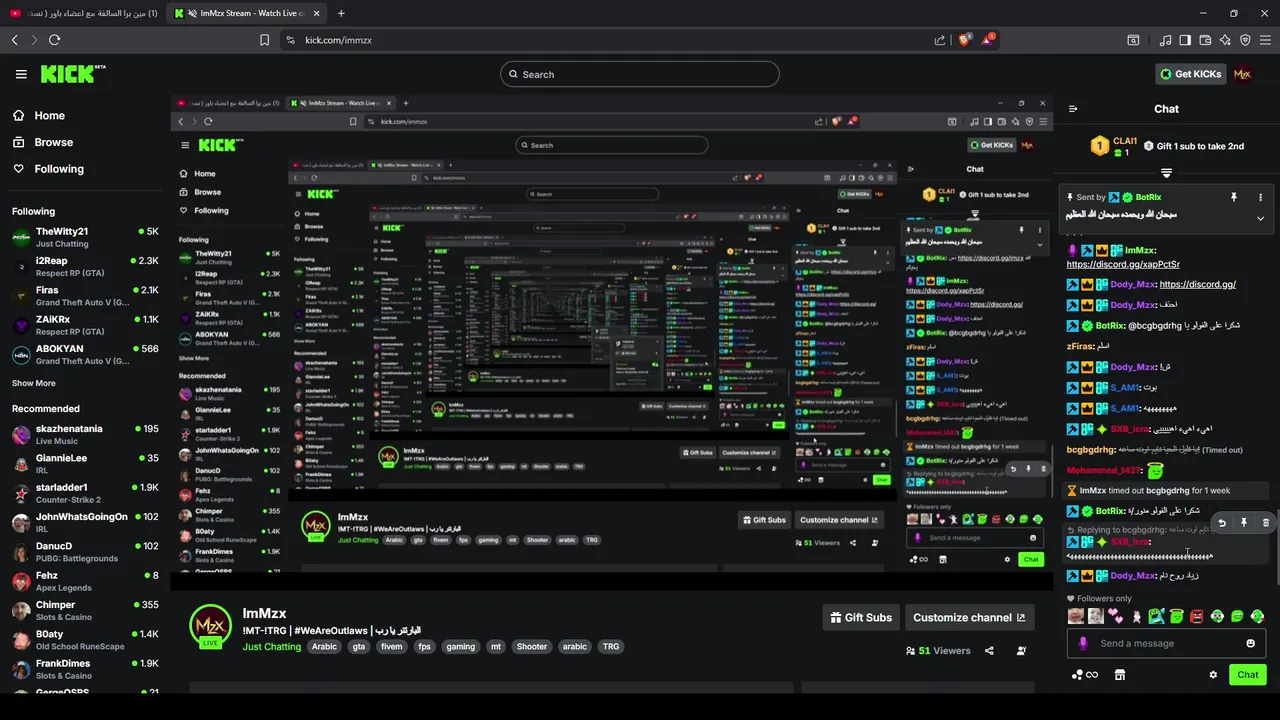Open the browser main menu
This screenshot has height=720, width=1280.
click(x=1265, y=40)
